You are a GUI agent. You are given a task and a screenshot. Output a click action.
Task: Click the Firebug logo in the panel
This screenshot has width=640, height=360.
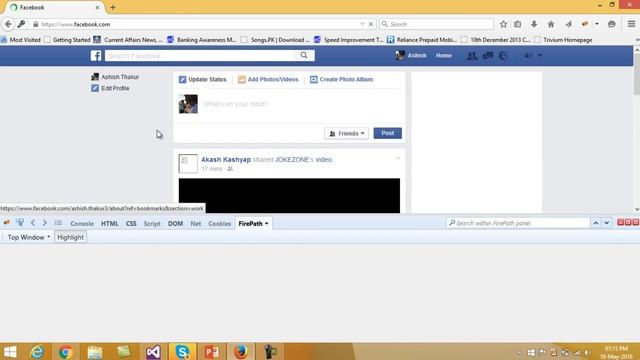click(x=7, y=223)
